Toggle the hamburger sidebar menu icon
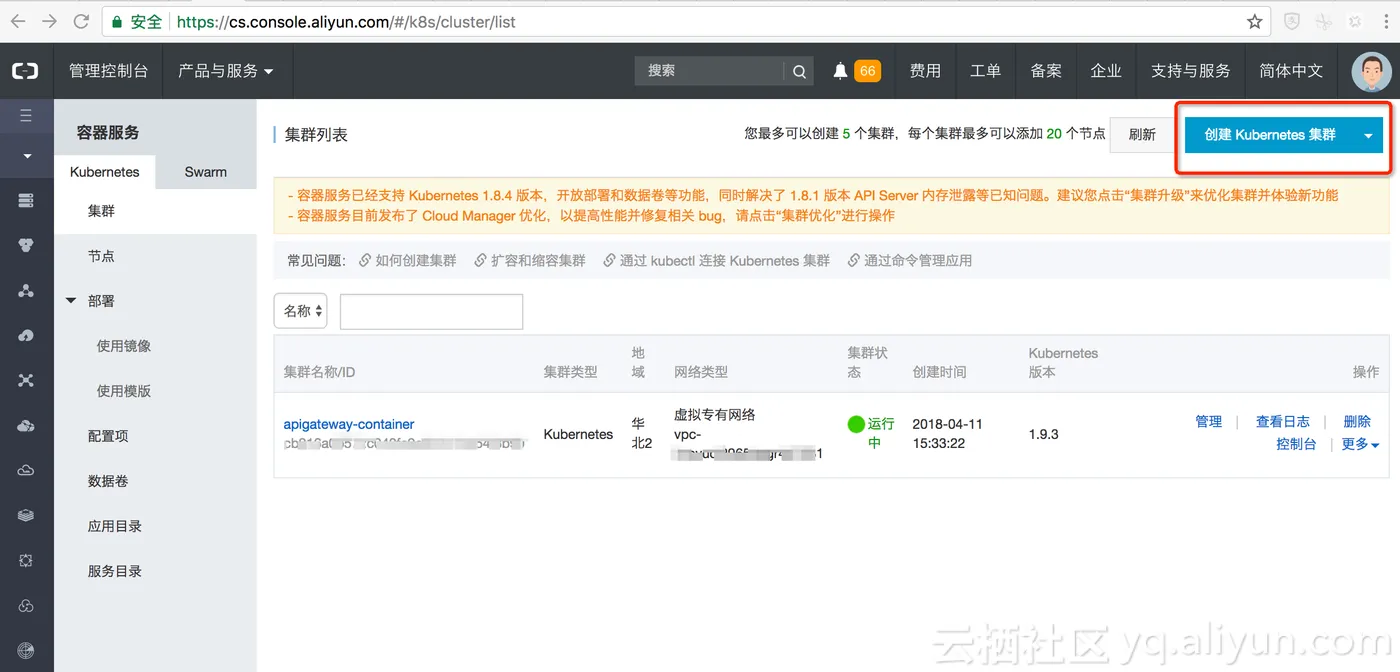Image resolution: width=1400 pixels, height=672 pixels. coord(26,116)
